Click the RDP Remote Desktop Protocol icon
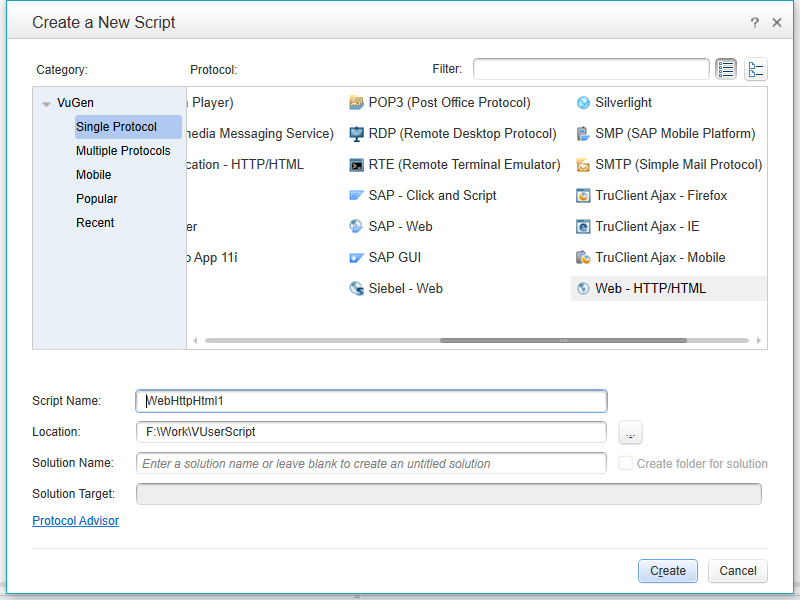The image size is (800, 600). pyautogui.click(x=356, y=134)
